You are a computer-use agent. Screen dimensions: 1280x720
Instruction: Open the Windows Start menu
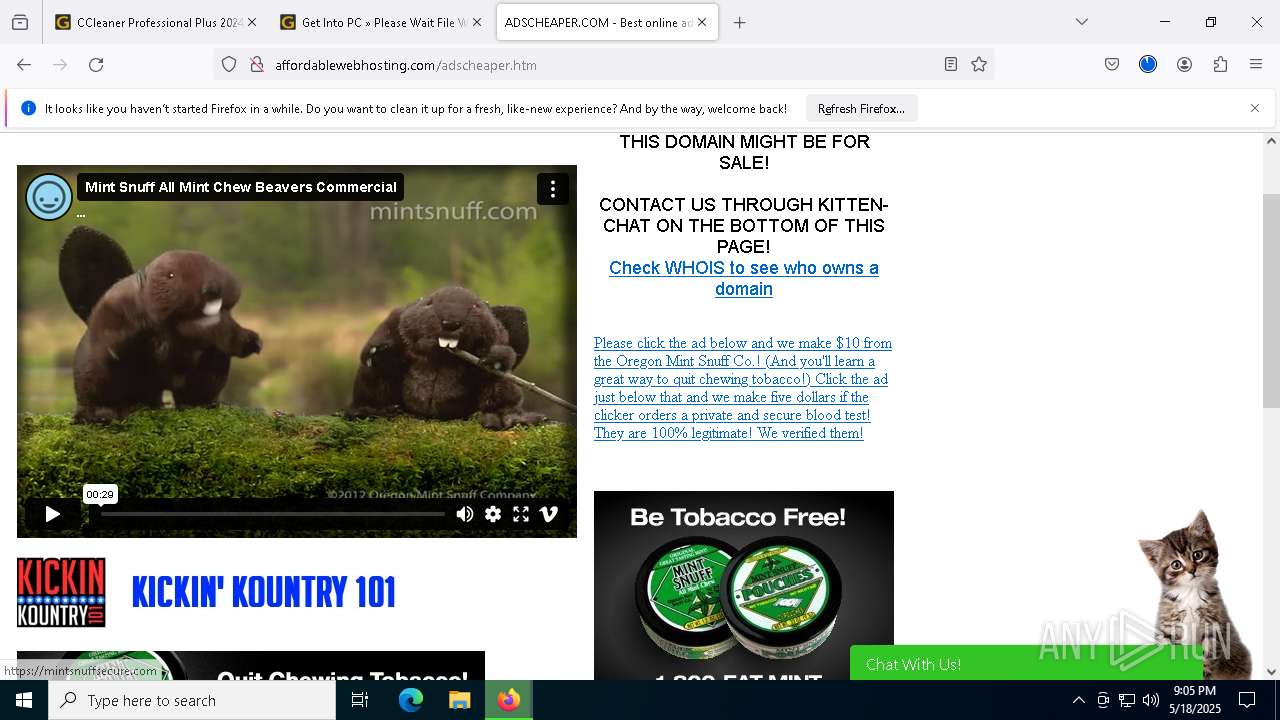24,700
